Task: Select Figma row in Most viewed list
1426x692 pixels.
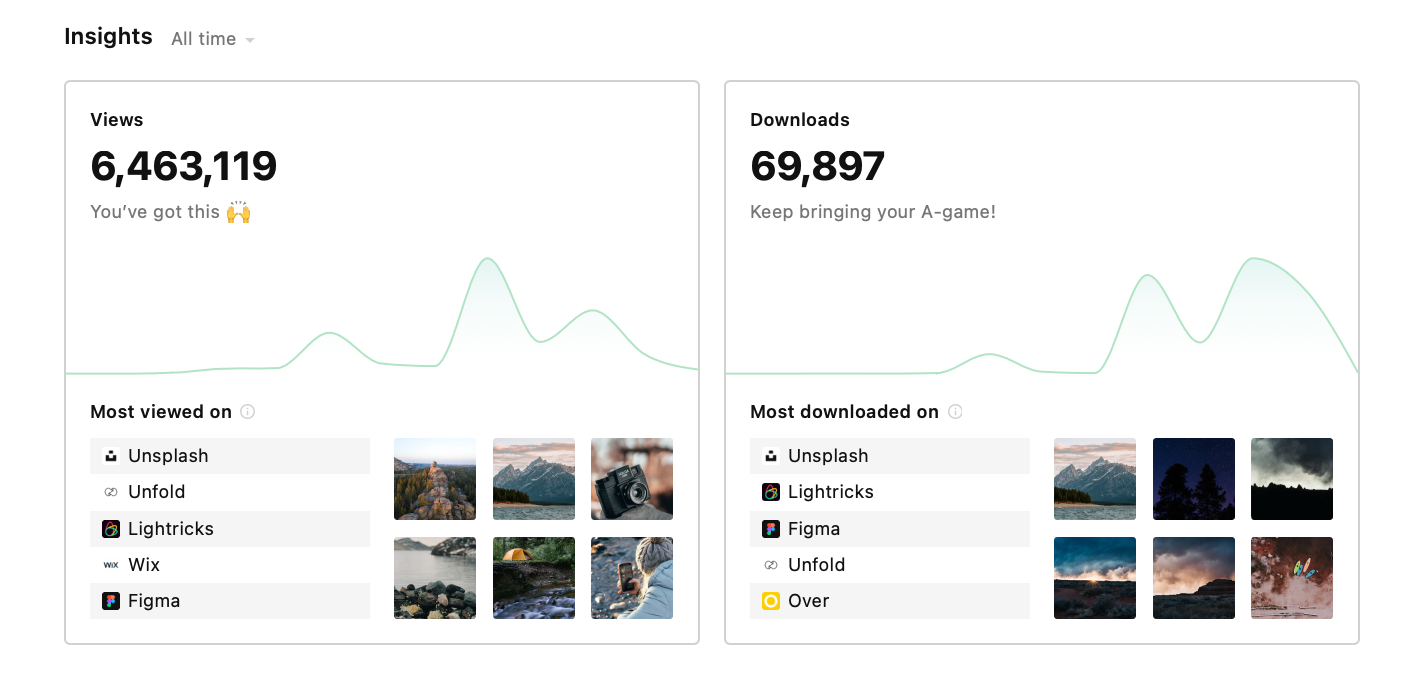Action: coord(230,601)
